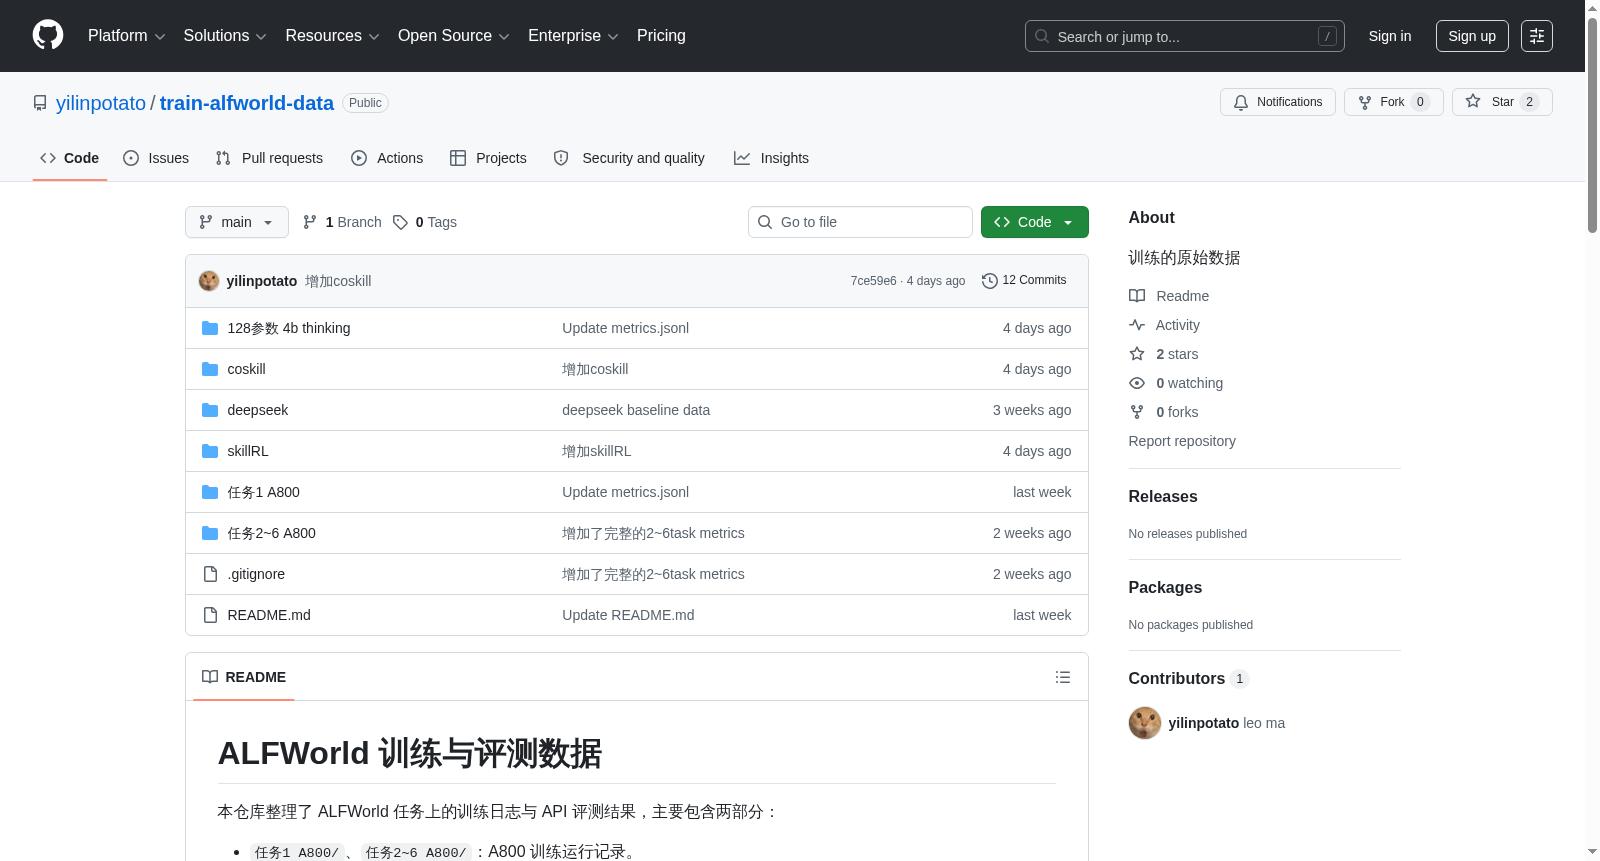Screen dimensions: 1600x861
Task: Click the Public visibility badge
Action: click(365, 103)
